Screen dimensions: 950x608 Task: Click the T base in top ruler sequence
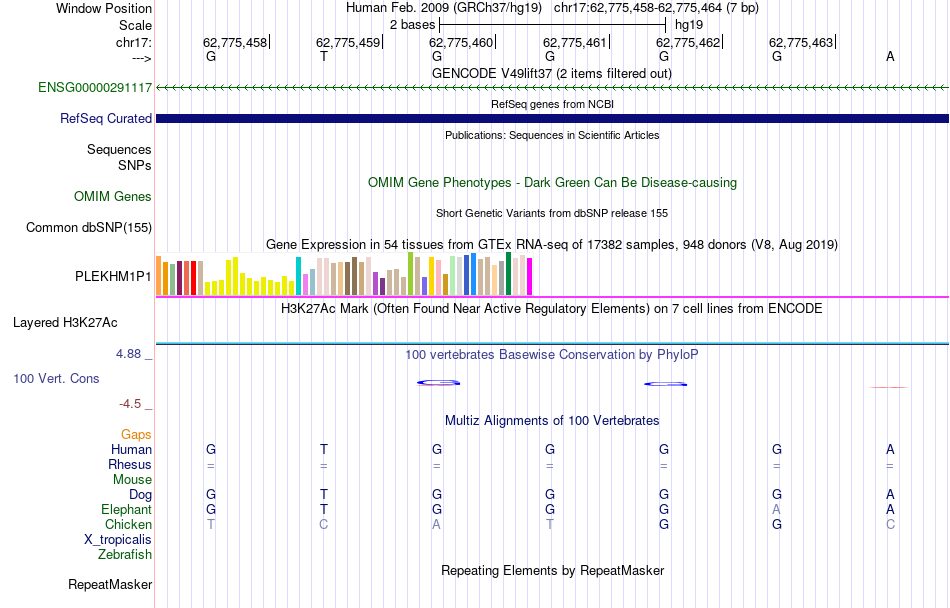click(324, 57)
